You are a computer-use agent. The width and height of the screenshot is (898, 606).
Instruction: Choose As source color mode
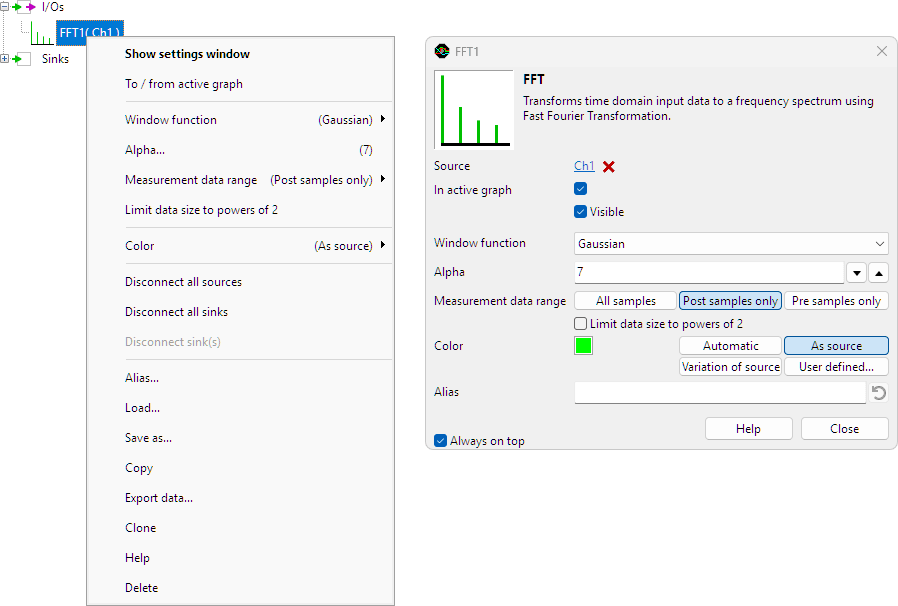[x=836, y=346]
